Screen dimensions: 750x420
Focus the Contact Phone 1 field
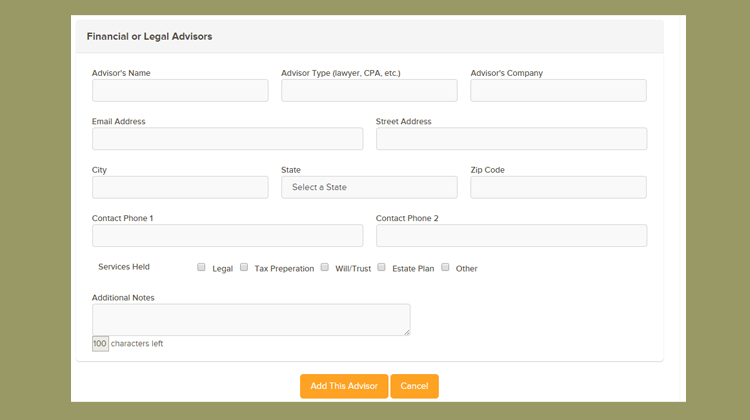pos(227,235)
